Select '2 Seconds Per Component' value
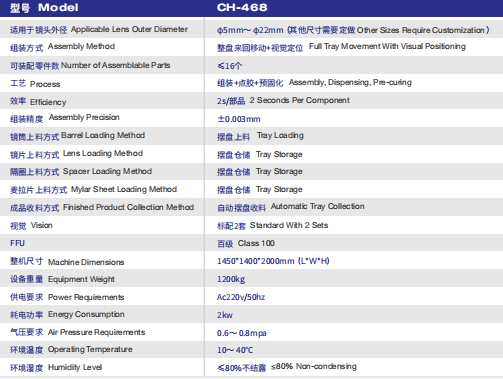Screen dimensions: 503x379 tap(300, 100)
